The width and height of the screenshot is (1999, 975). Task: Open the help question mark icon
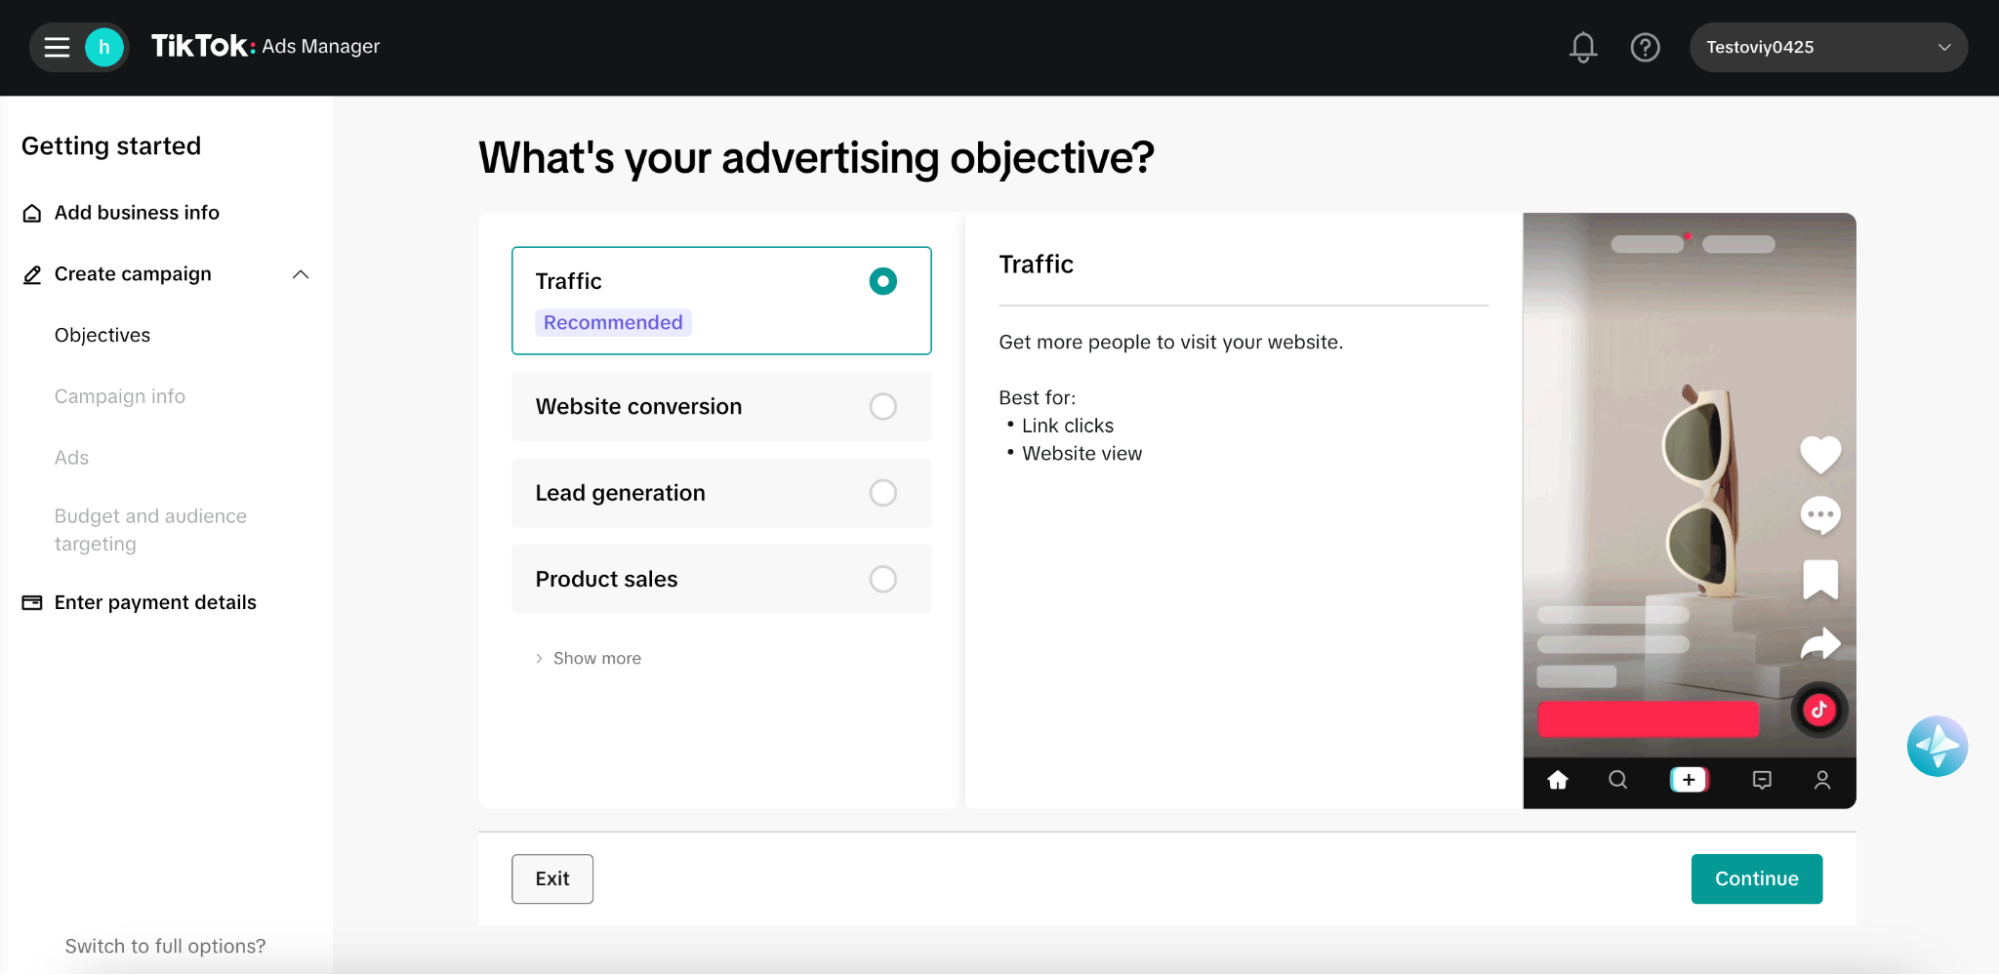tap(1645, 47)
